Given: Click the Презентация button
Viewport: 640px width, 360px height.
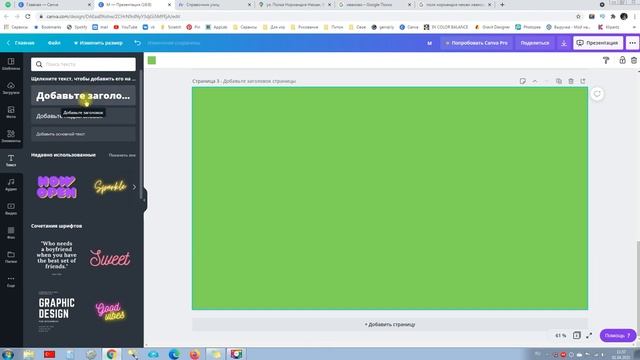Looking at the screenshot, I should [598, 43].
